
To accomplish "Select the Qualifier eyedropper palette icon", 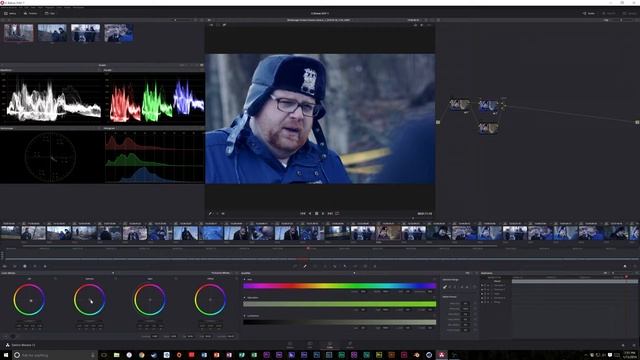I will pos(305,267).
